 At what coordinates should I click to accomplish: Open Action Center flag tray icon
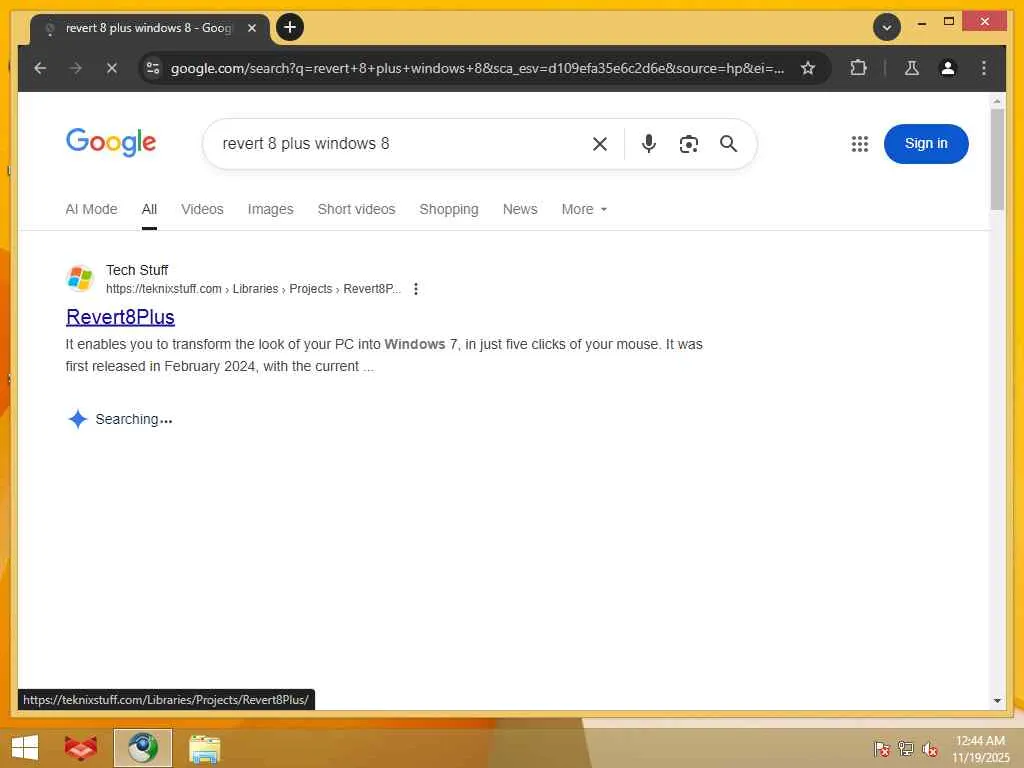click(x=881, y=748)
